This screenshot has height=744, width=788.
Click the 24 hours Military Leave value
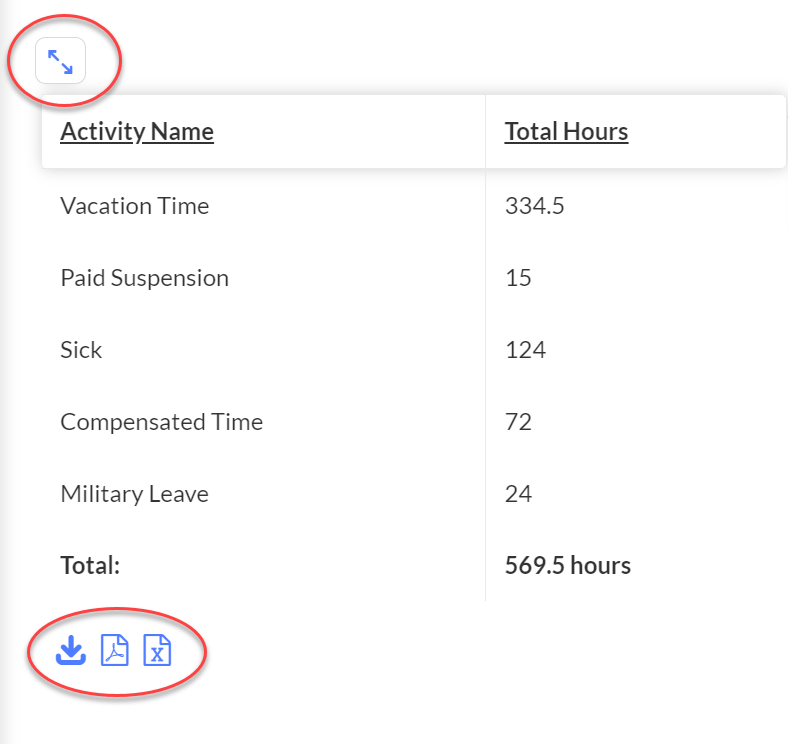click(518, 494)
